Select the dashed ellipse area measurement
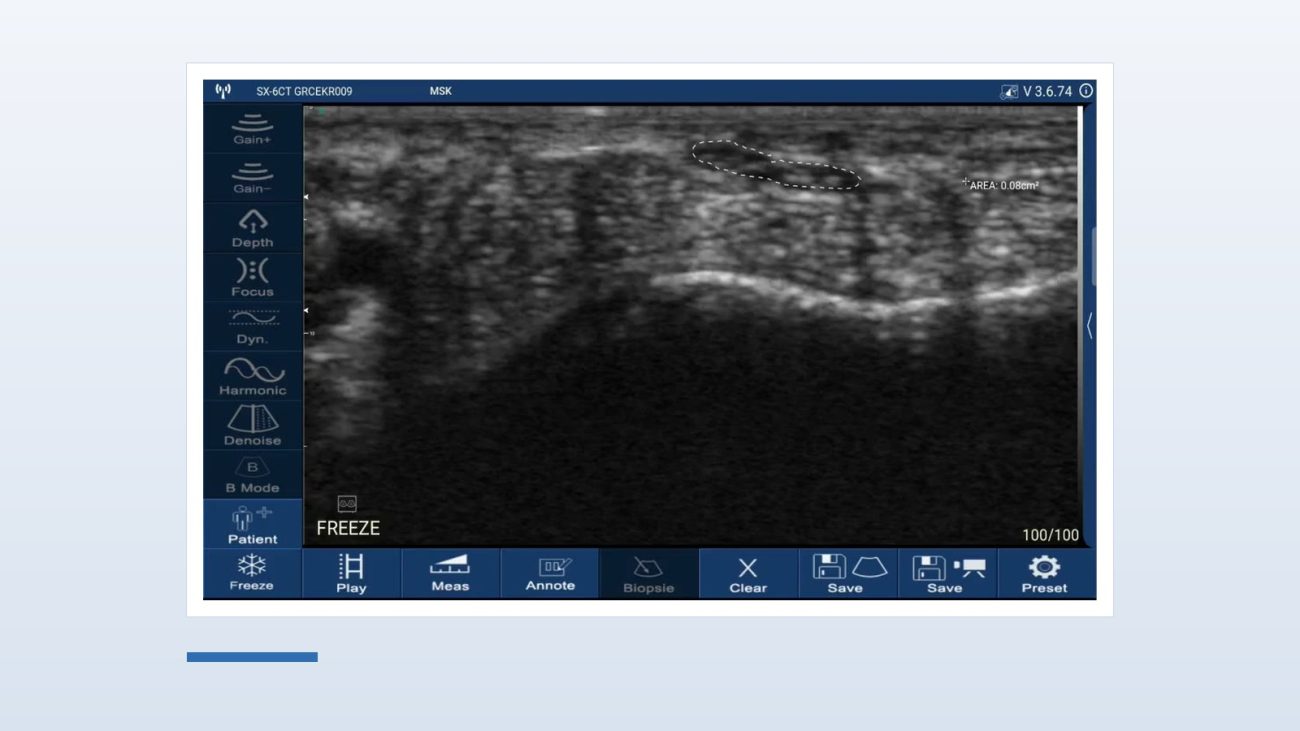 coord(776,164)
